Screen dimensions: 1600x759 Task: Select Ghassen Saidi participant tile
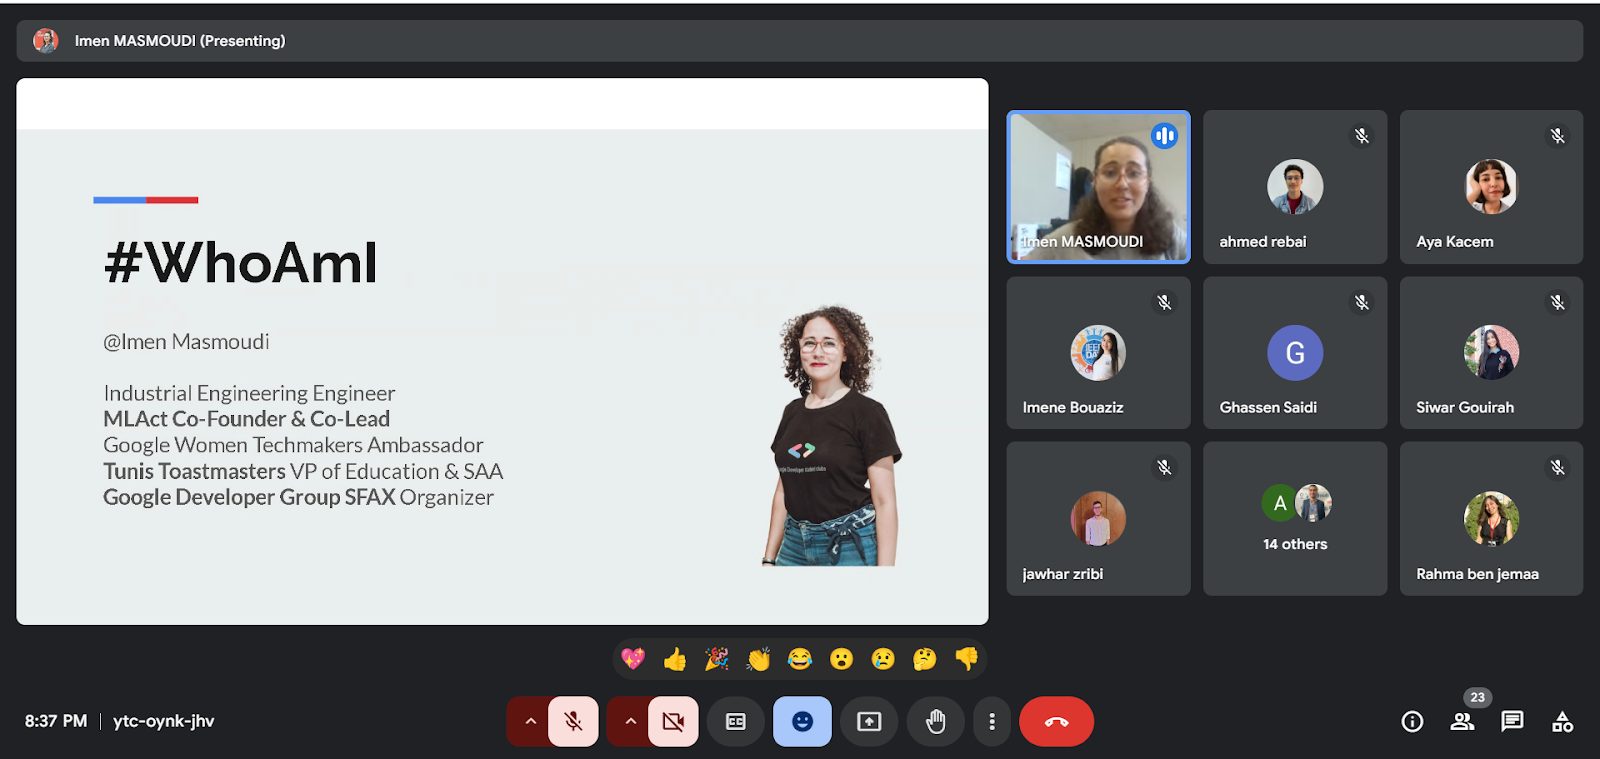[1295, 353]
